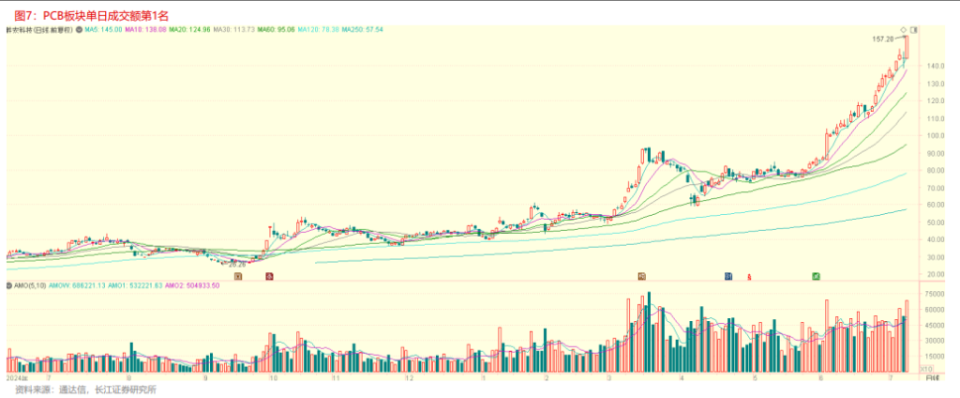960x398 pixels.
Task: Click the green event marker near June
Action: (816, 277)
